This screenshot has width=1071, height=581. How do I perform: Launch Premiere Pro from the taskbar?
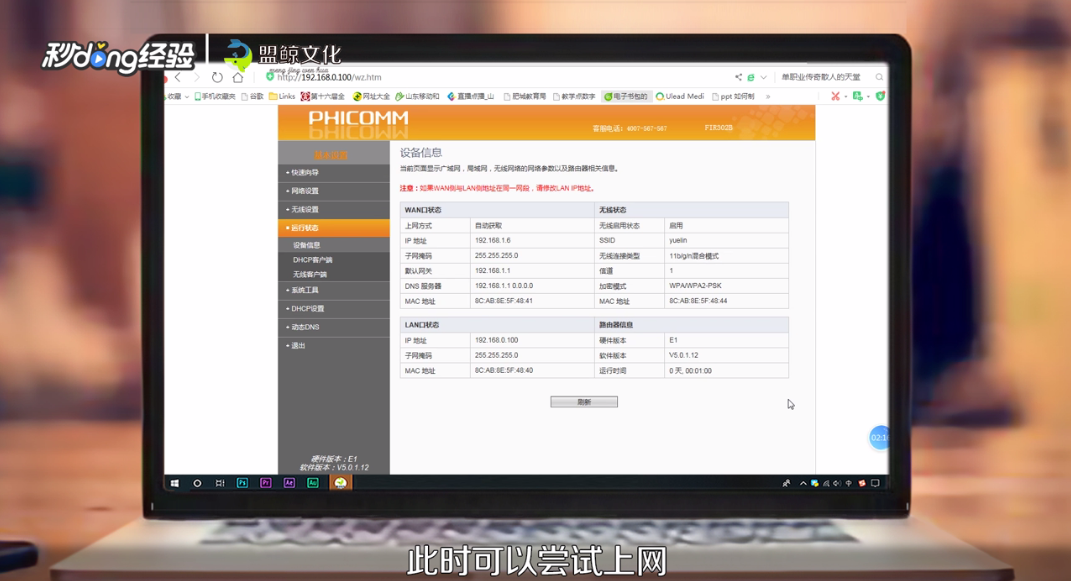(x=266, y=483)
